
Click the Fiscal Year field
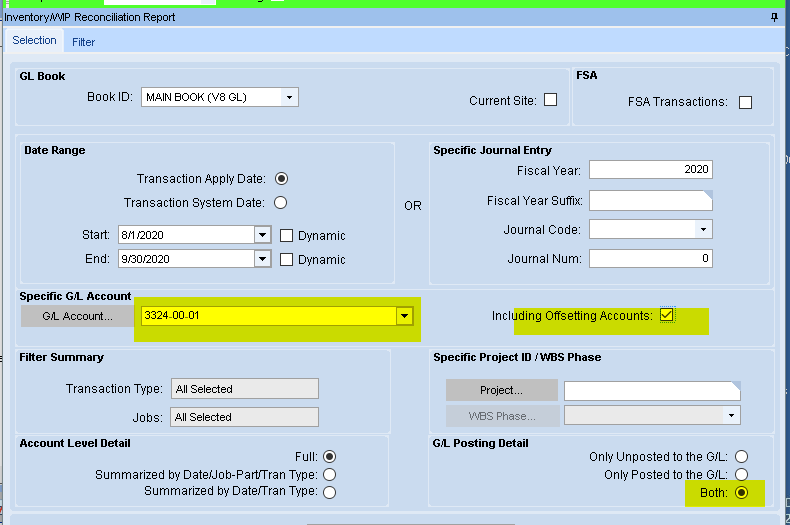point(650,169)
